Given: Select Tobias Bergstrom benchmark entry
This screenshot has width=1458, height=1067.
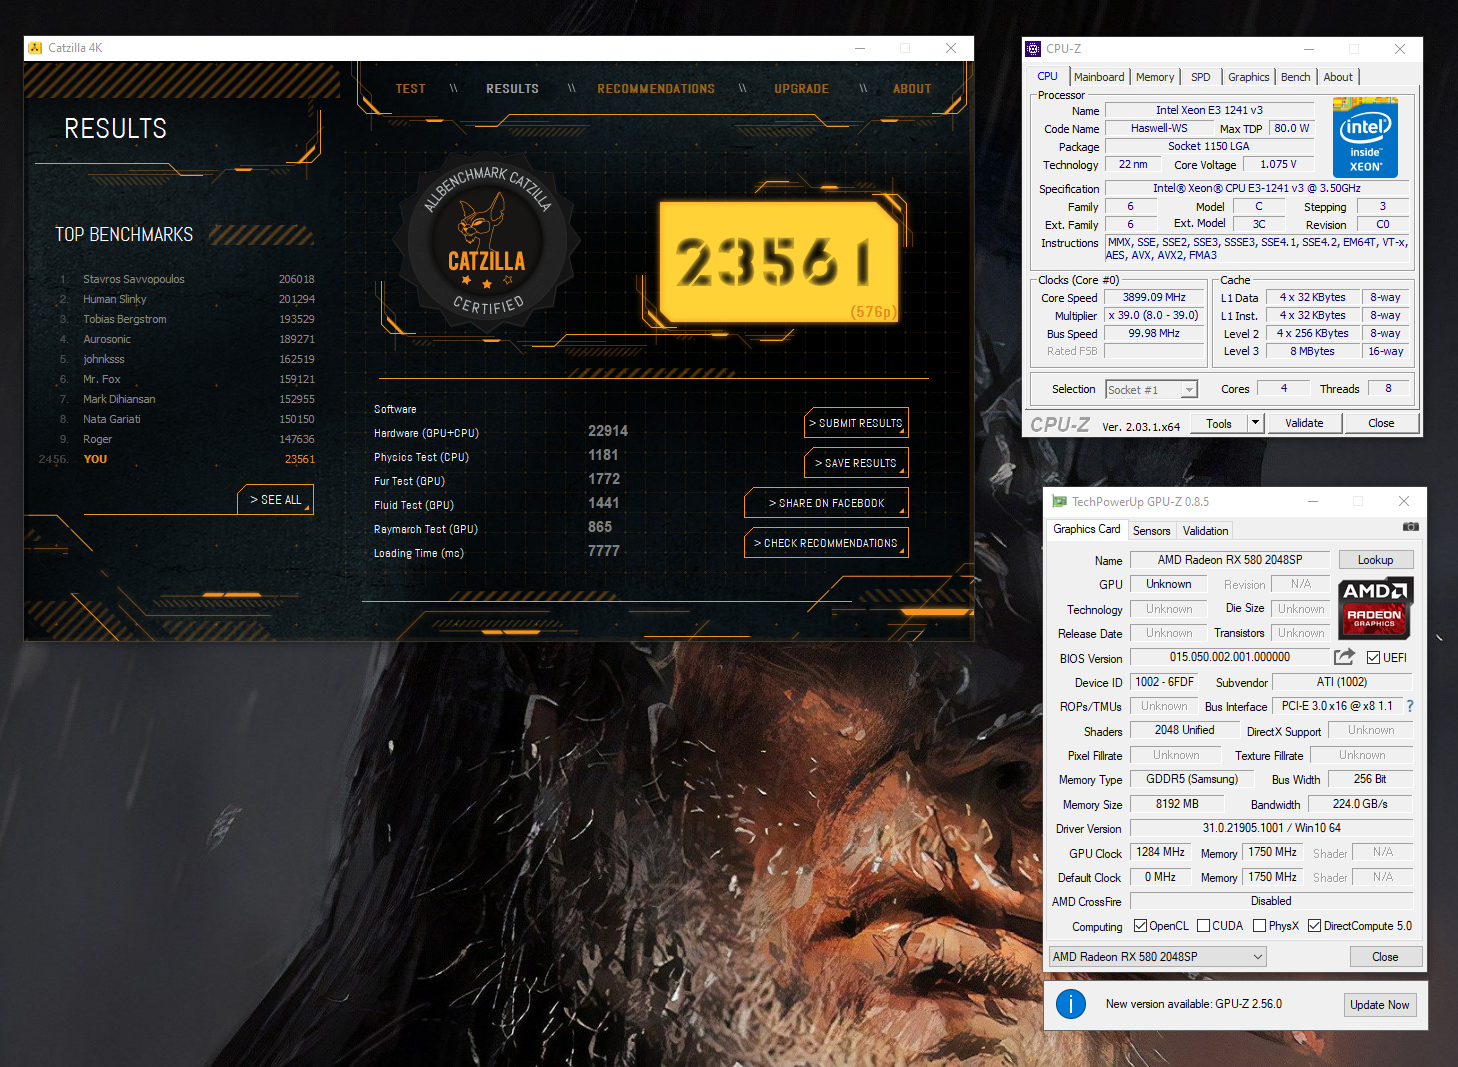Looking at the screenshot, I should 187,319.
